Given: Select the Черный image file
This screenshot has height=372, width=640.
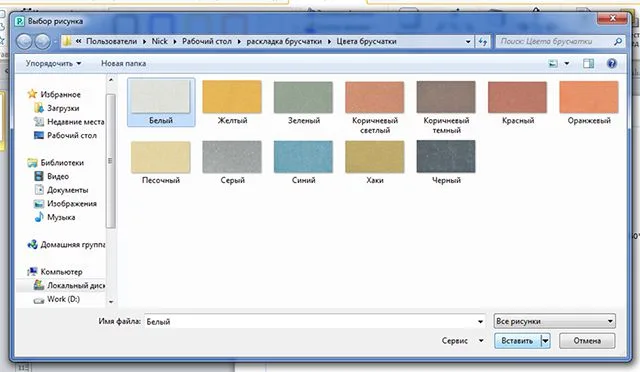Looking at the screenshot, I should pyautogui.click(x=446, y=163).
